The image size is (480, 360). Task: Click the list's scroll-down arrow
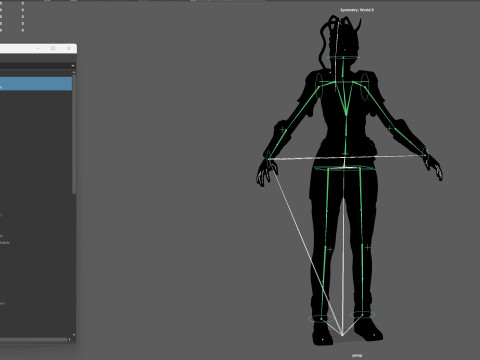tap(74, 334)
